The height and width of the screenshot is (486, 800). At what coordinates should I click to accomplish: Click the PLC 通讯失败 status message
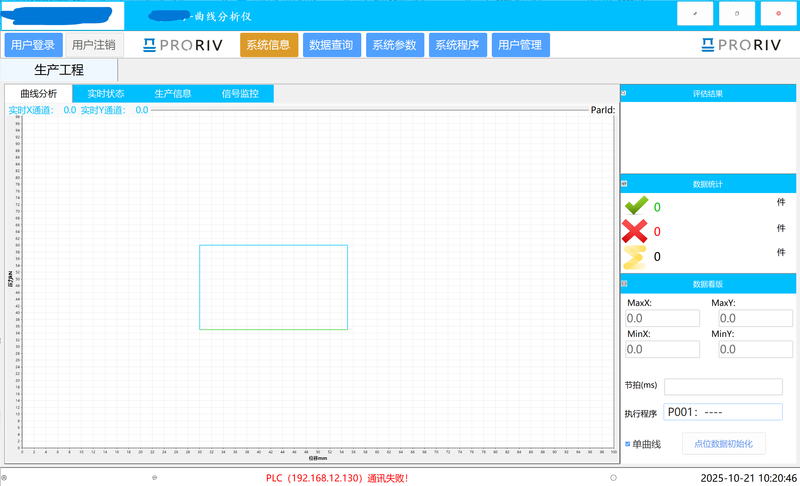(x=337, y=478)
